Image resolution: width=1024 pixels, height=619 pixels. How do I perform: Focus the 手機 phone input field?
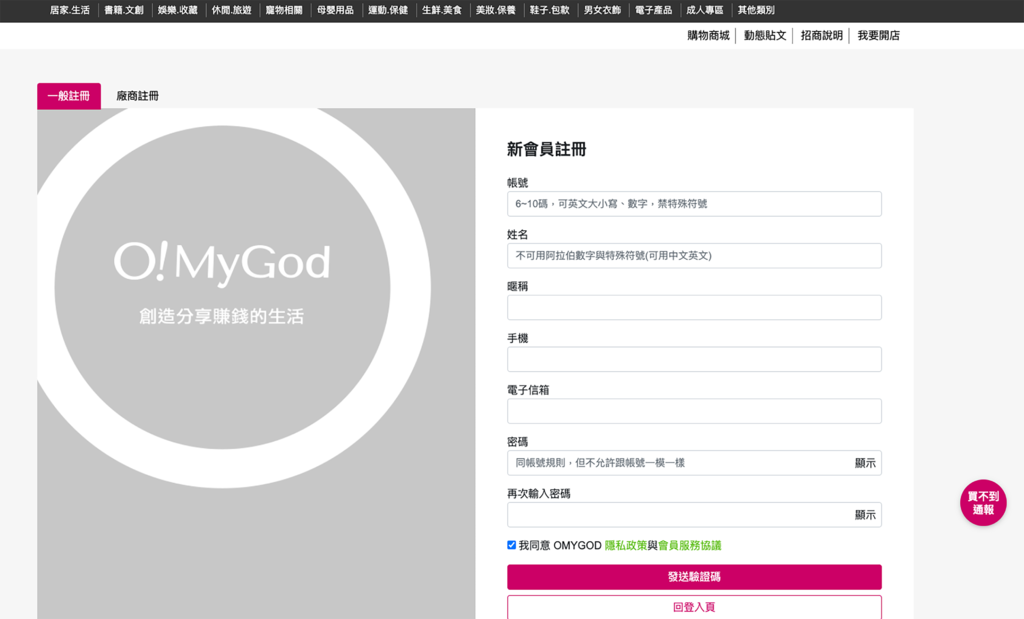[694, 359]
